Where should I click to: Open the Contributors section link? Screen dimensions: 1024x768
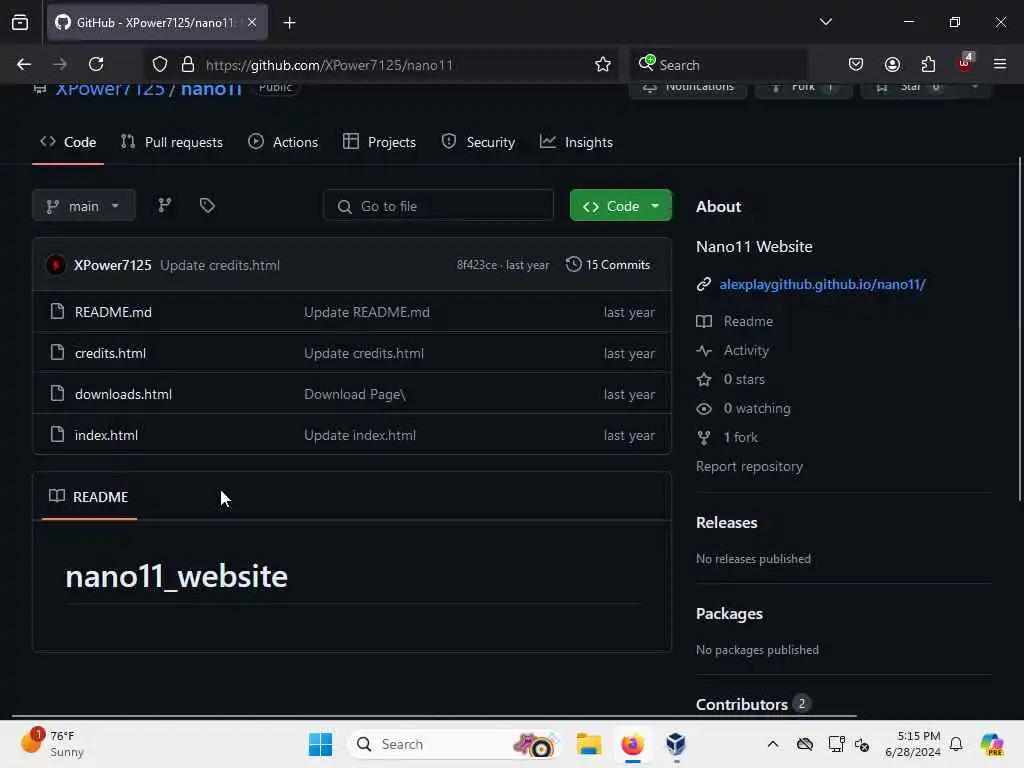click(753, 704)
